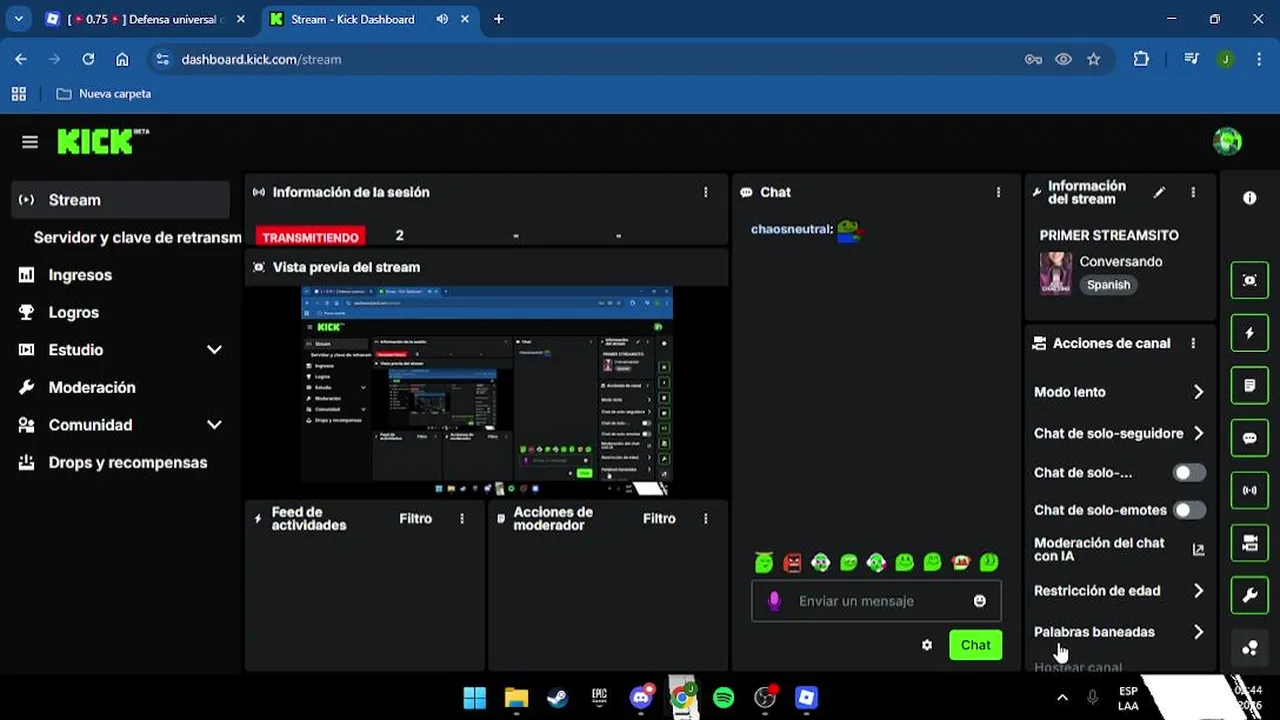
Task: Click the lightning bolt icon in right sidebar
Action: click(1249, 333)
